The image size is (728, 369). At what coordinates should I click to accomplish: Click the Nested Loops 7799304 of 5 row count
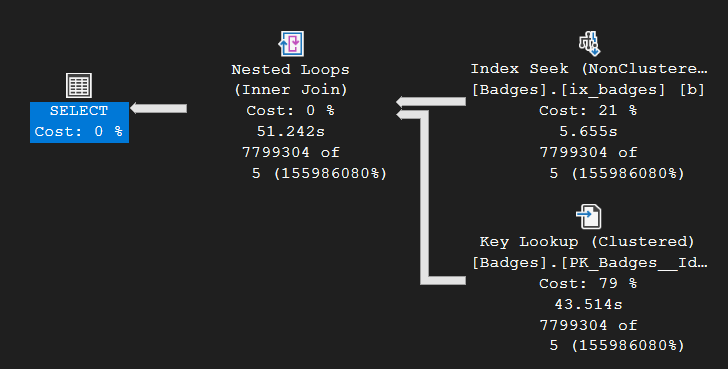pos(314,162)
